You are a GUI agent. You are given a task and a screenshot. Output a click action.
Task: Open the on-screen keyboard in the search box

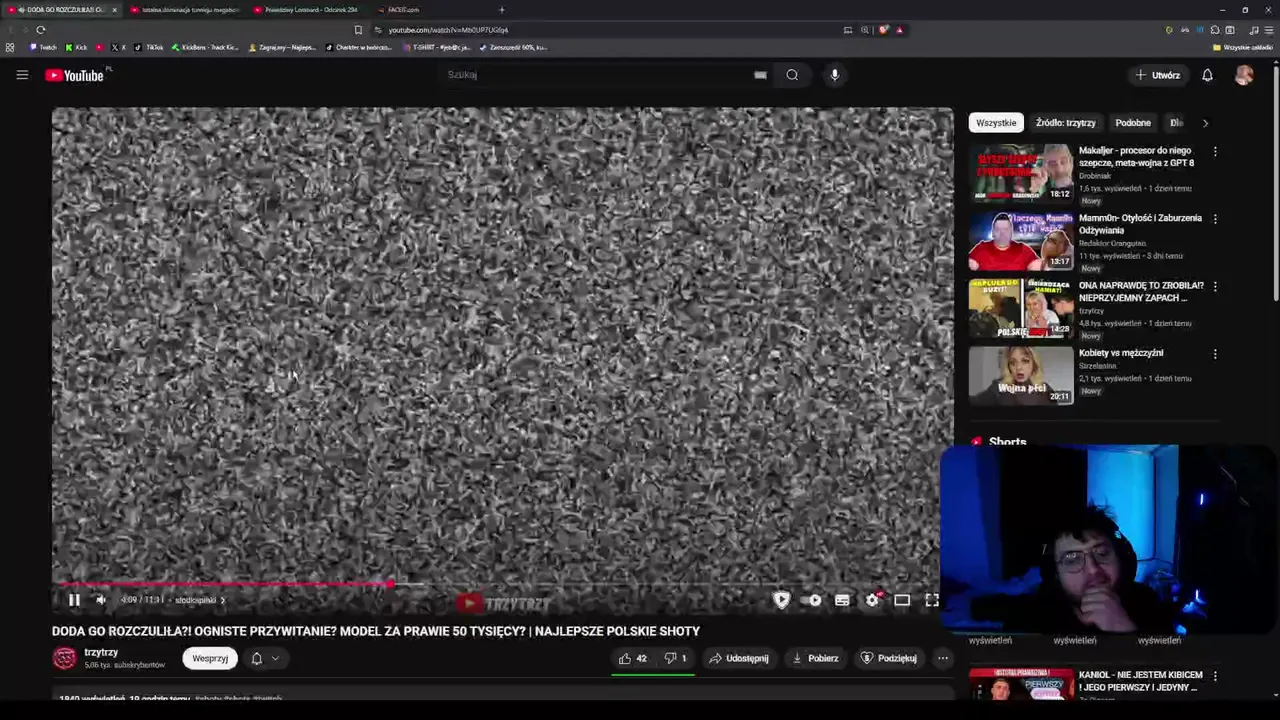click(760, 75)
